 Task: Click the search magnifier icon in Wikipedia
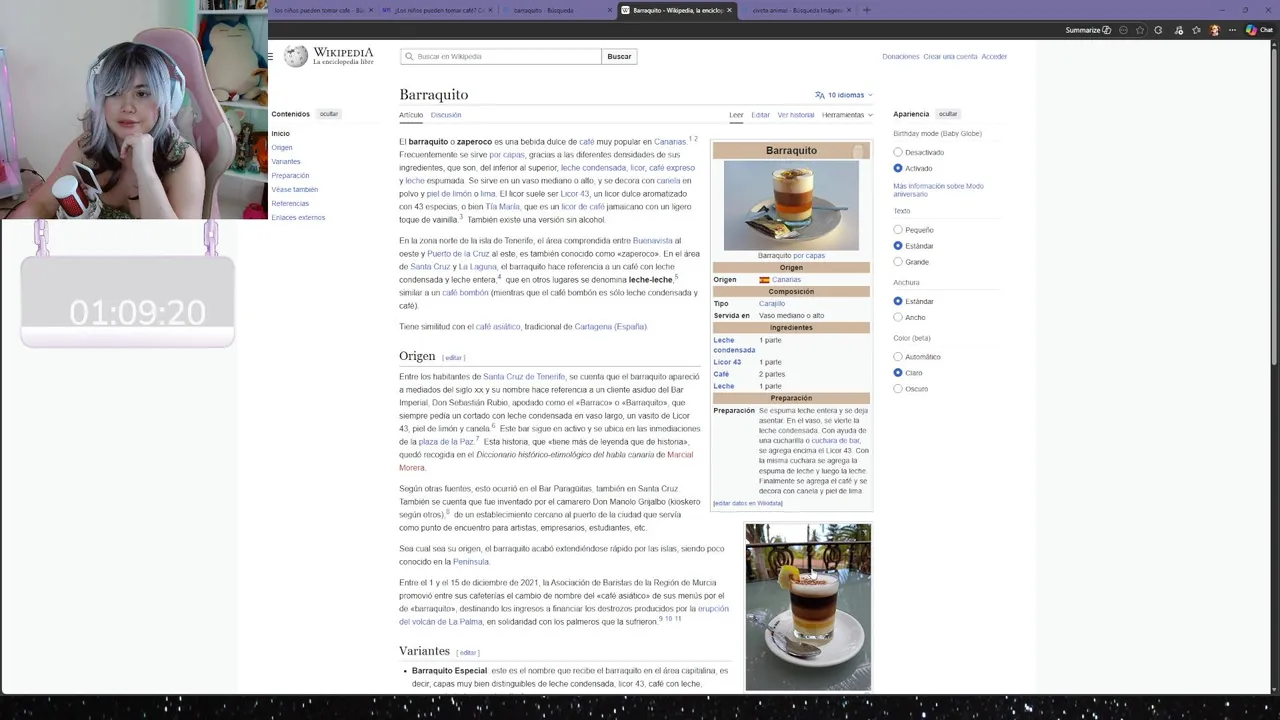click(x=409, y=57)
